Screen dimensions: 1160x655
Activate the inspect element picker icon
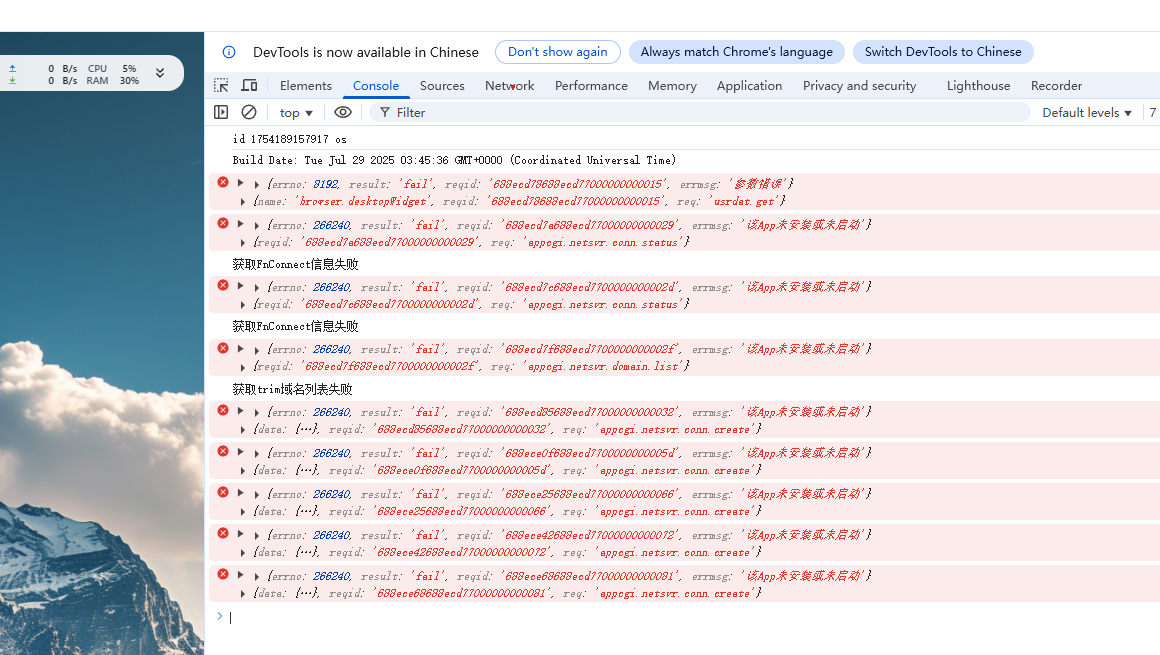click(x=221, y=86)
